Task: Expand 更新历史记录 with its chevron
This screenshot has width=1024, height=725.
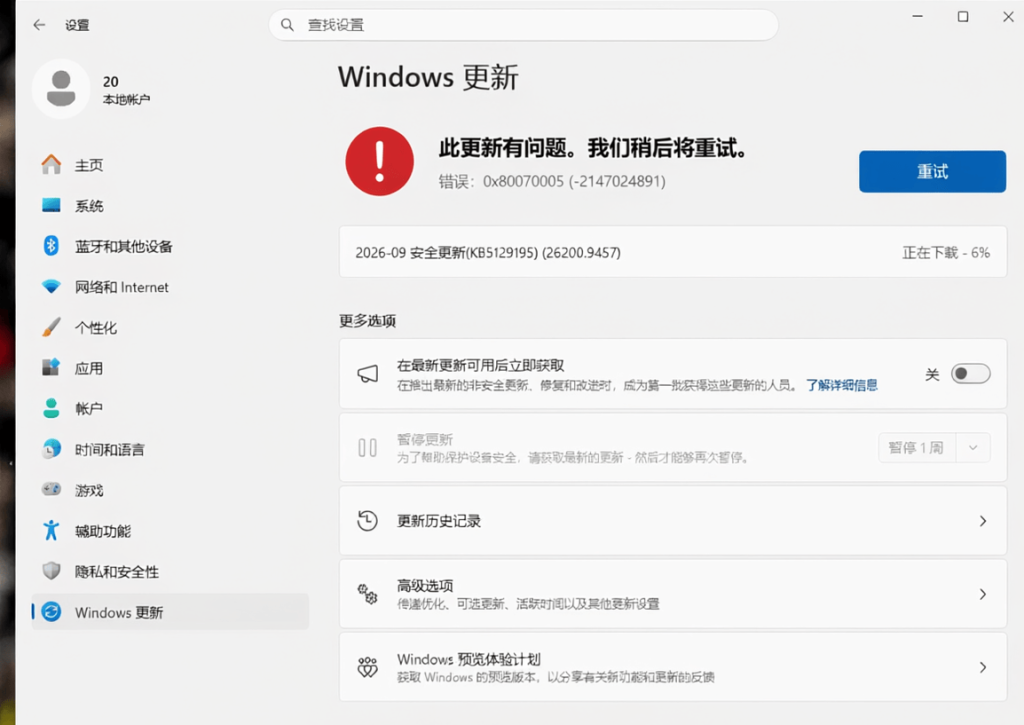Action: click(983, 521)
